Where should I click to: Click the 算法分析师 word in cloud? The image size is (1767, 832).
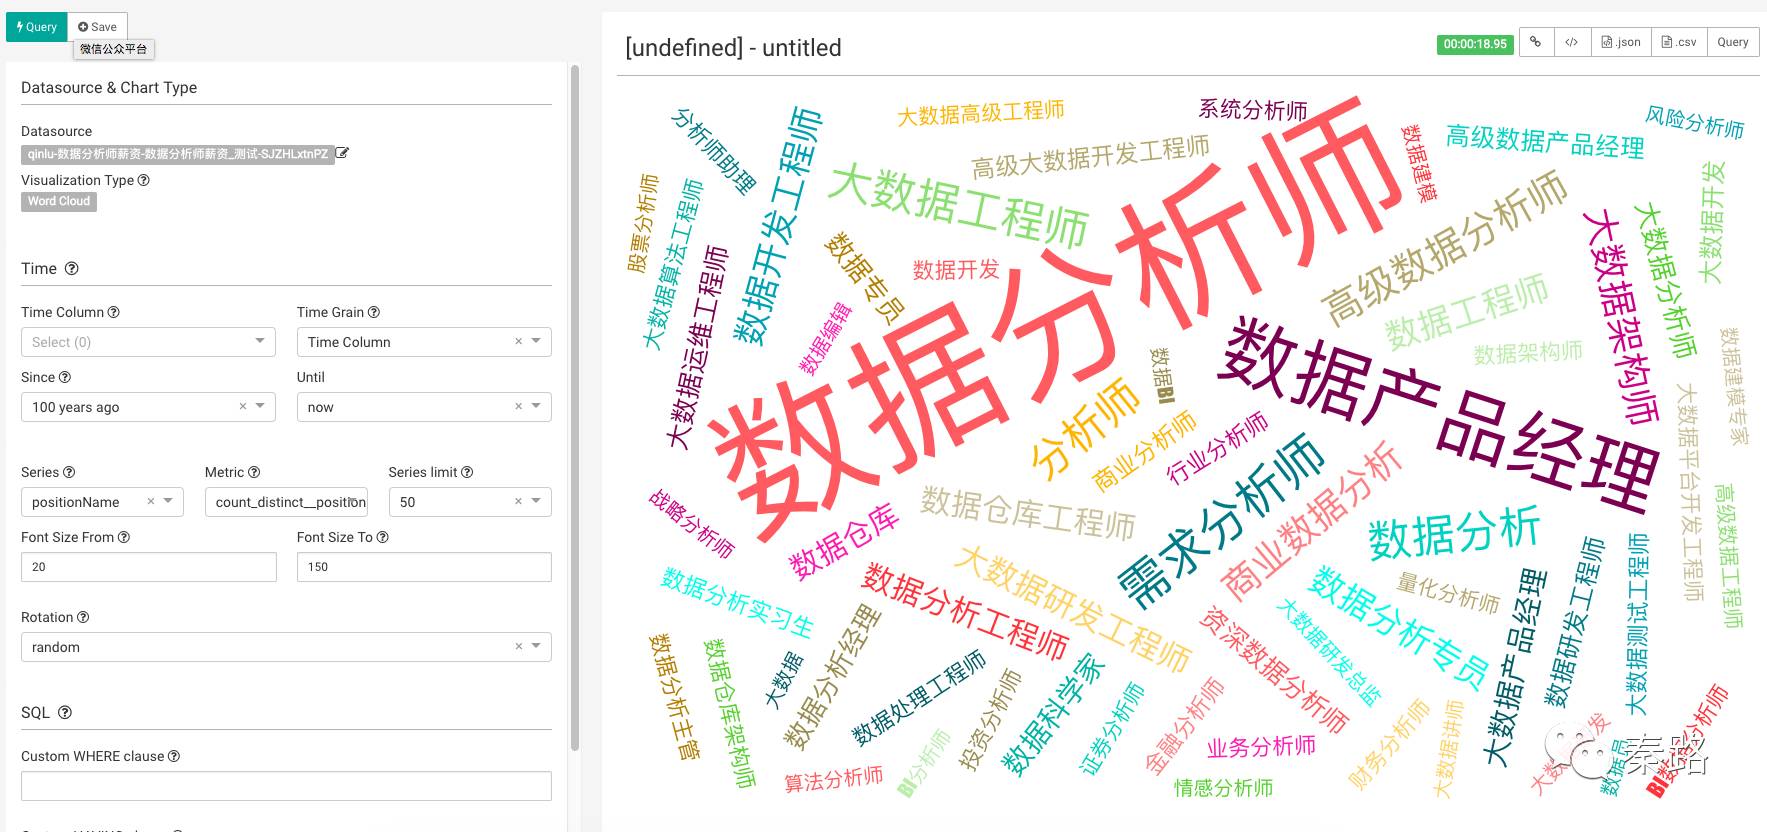(x=833, y=779)
